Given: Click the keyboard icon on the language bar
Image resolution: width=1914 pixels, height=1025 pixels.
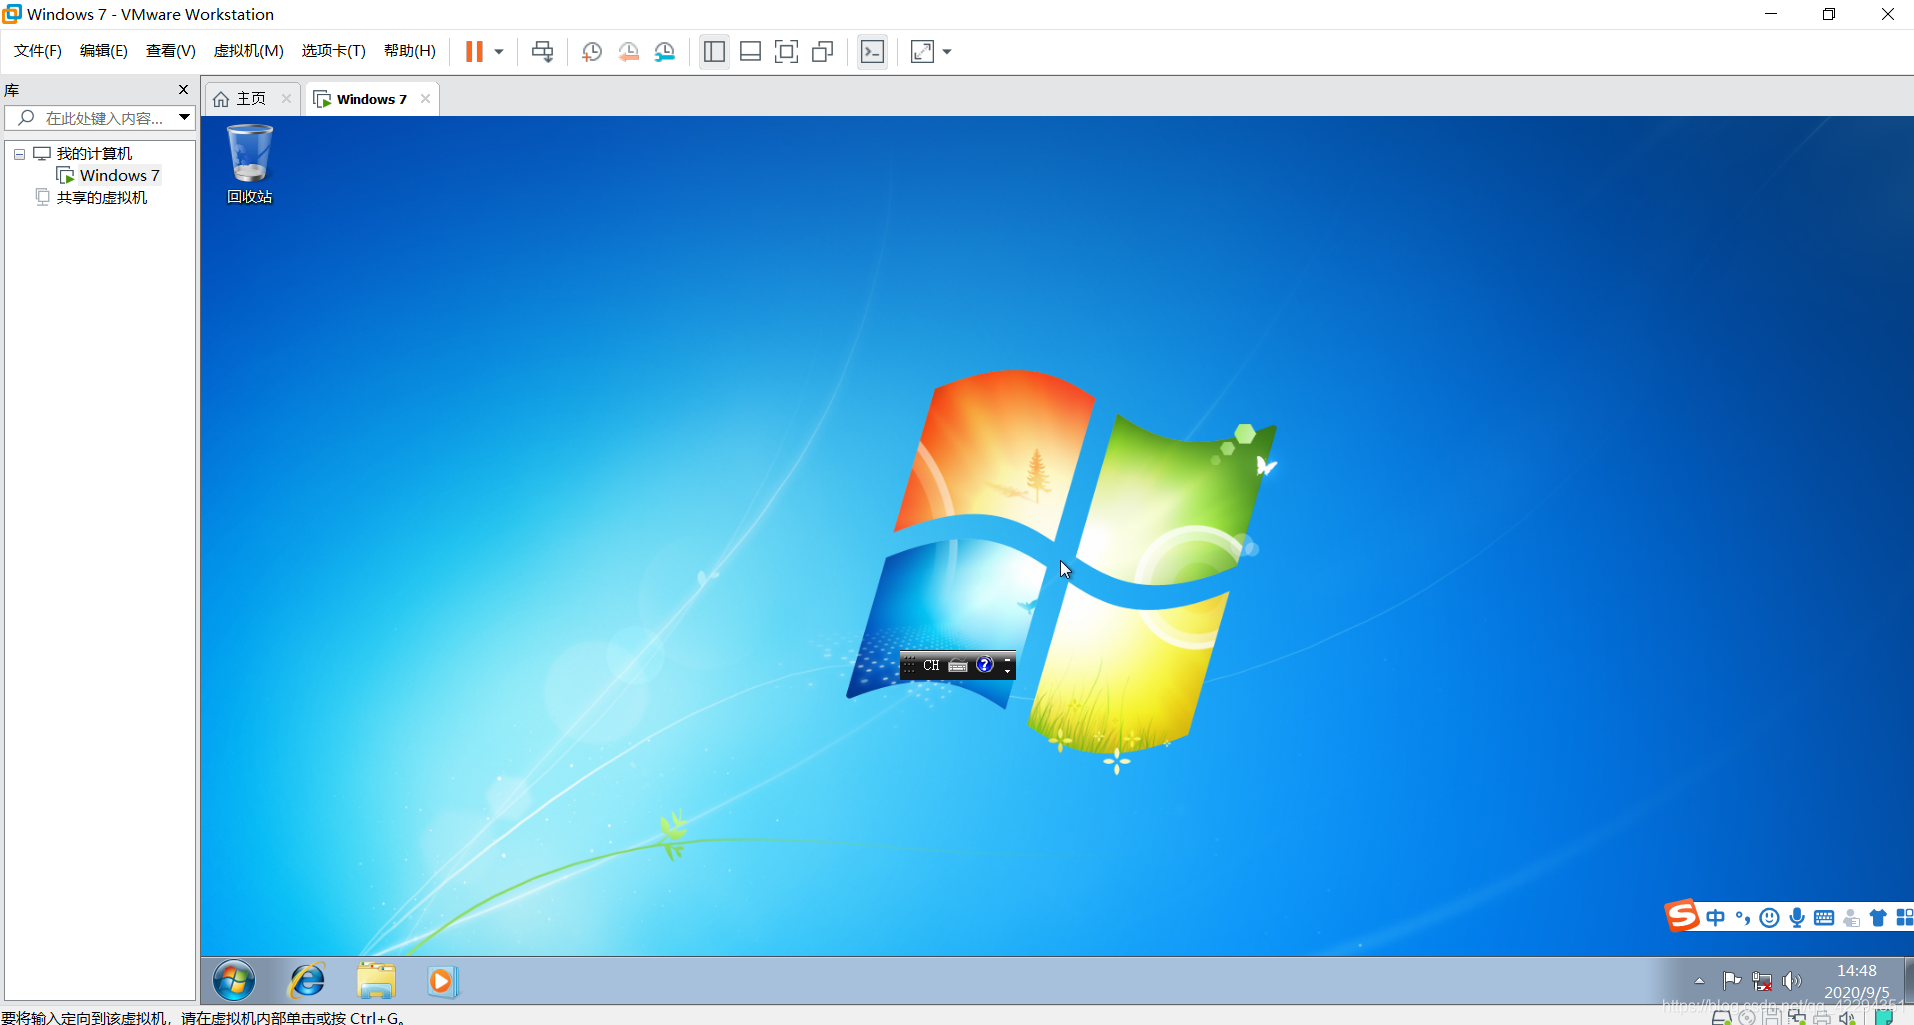Looking at the screenshot, I should [958, 666].
